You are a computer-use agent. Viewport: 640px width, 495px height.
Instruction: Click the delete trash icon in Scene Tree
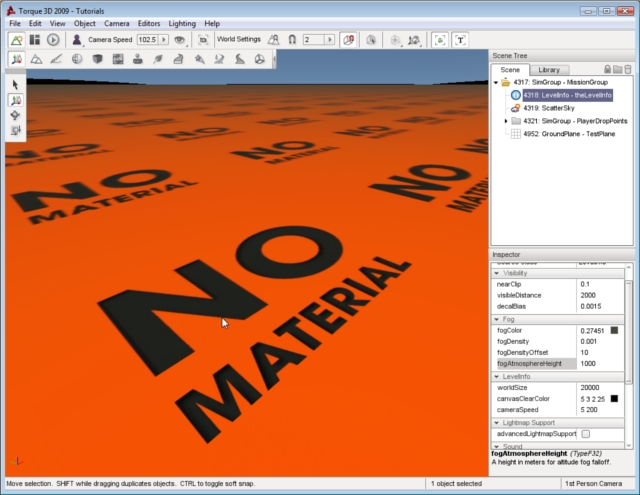pos(630,69)
